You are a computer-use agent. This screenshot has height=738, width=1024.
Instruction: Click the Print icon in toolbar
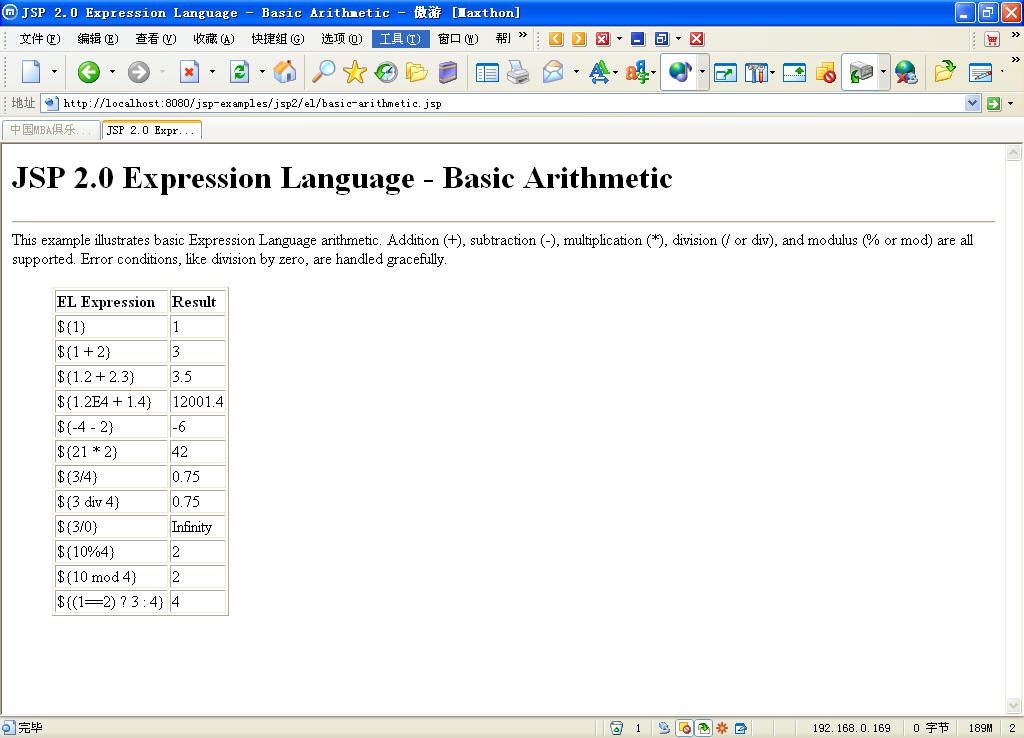coord(519,72)
